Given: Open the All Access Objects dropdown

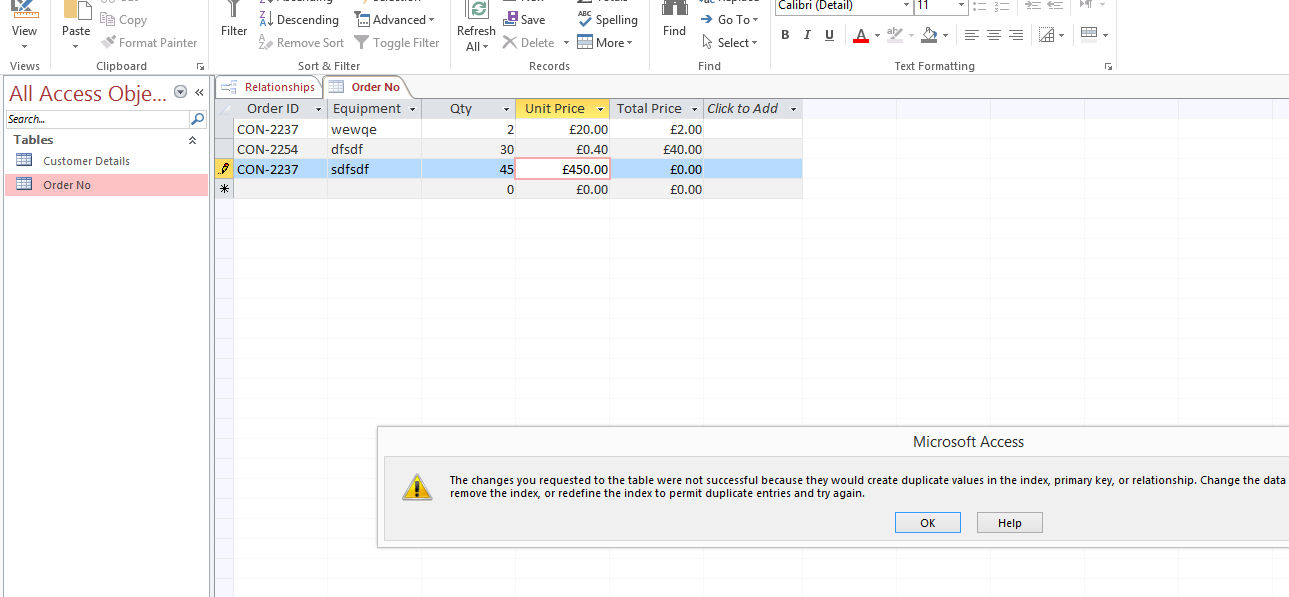Looking at the screenshot, I should click(180, 92).
